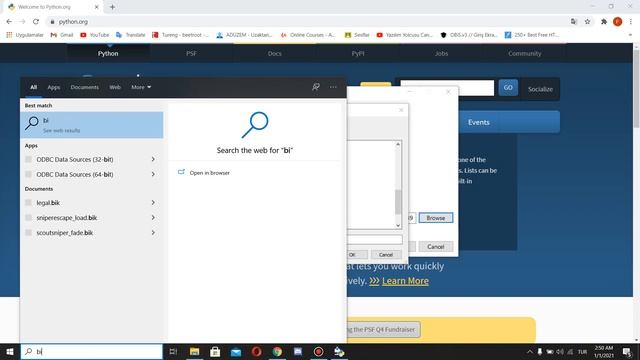The image size is (640, 360).
Task: Open the OBS bookmark
Action: [x=469, y=35]
